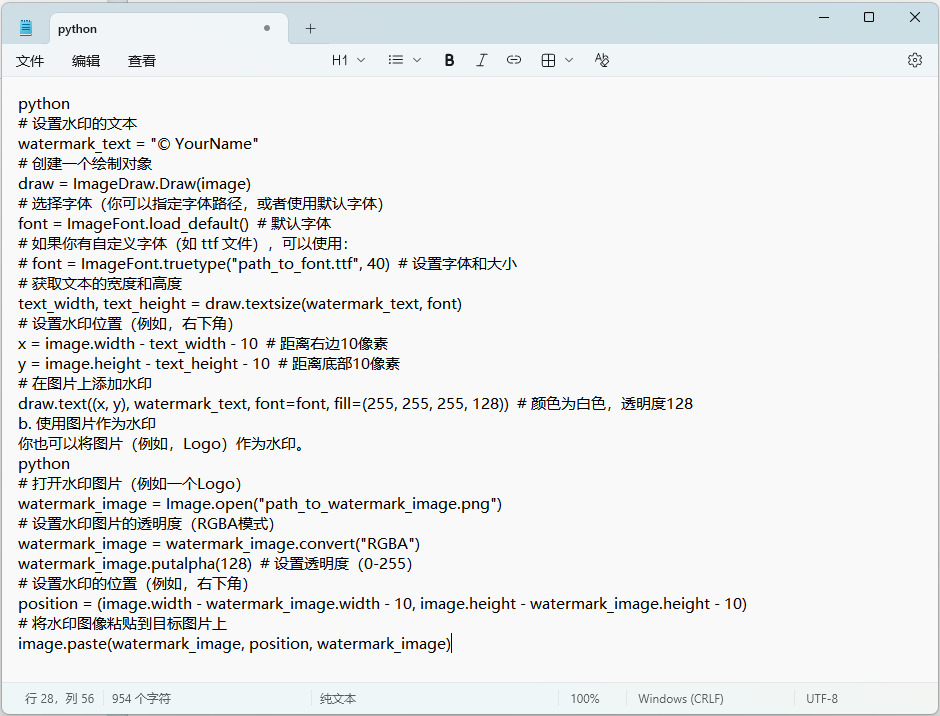940x716 pixels.
Task: Expand the H1 heading dropdown
Action: tap(348, 60)
